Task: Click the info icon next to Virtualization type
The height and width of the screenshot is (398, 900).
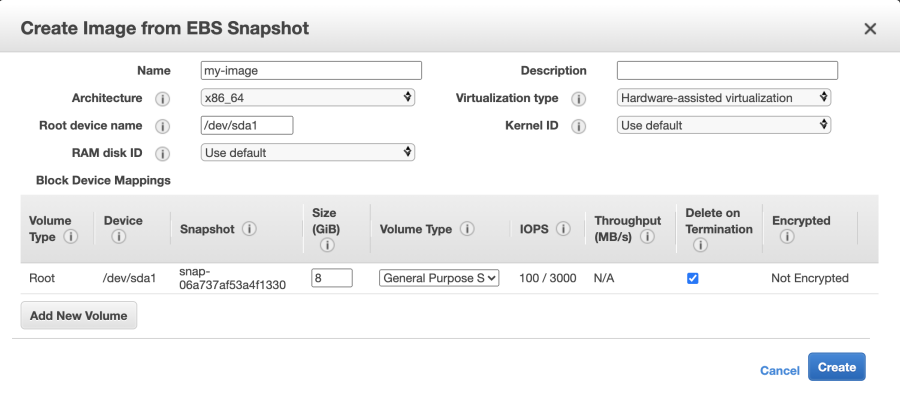Action: [x=579, y=99]
